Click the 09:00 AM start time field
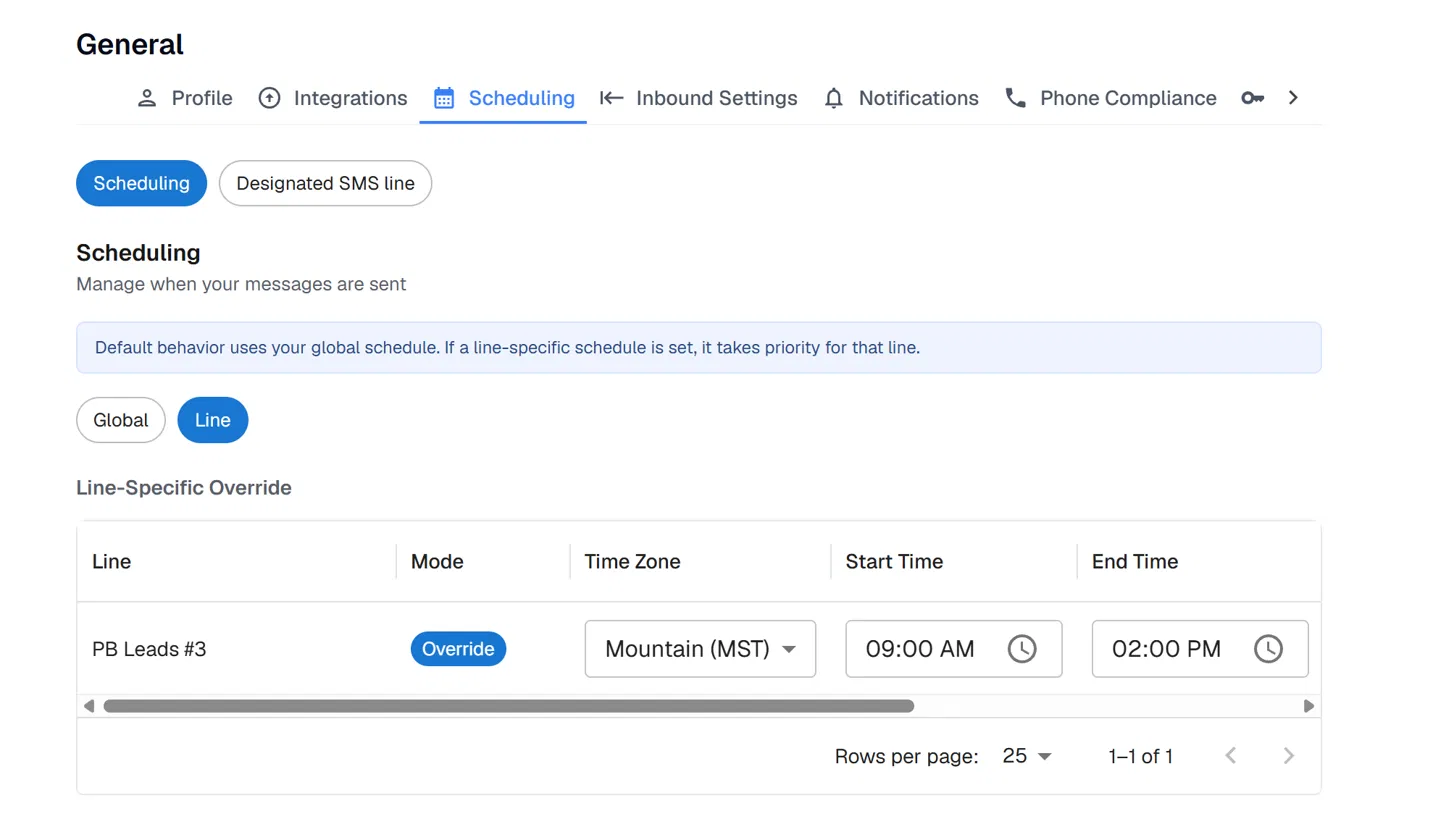This screenshot has height=840, width=1433. coord(954,649)
